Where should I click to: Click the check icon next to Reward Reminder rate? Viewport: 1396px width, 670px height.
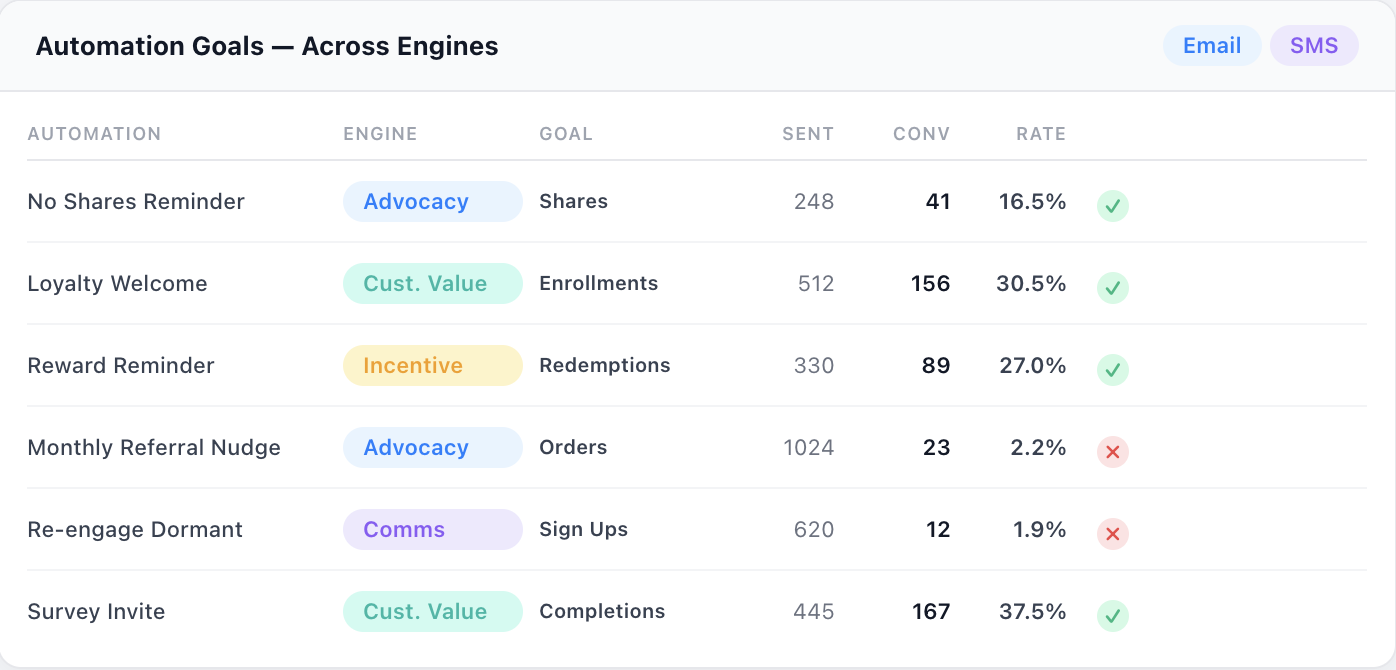tap(1112, 370)
